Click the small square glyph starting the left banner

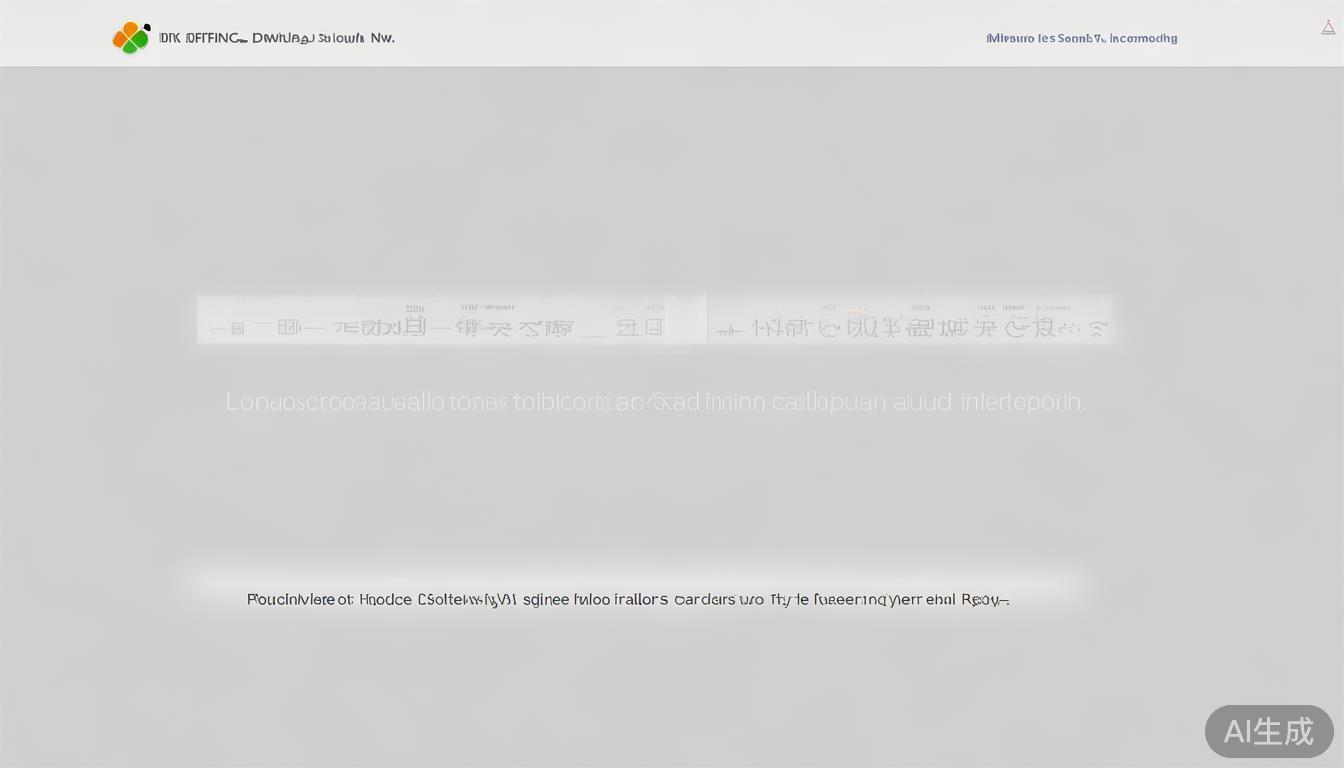coord(237,327)
